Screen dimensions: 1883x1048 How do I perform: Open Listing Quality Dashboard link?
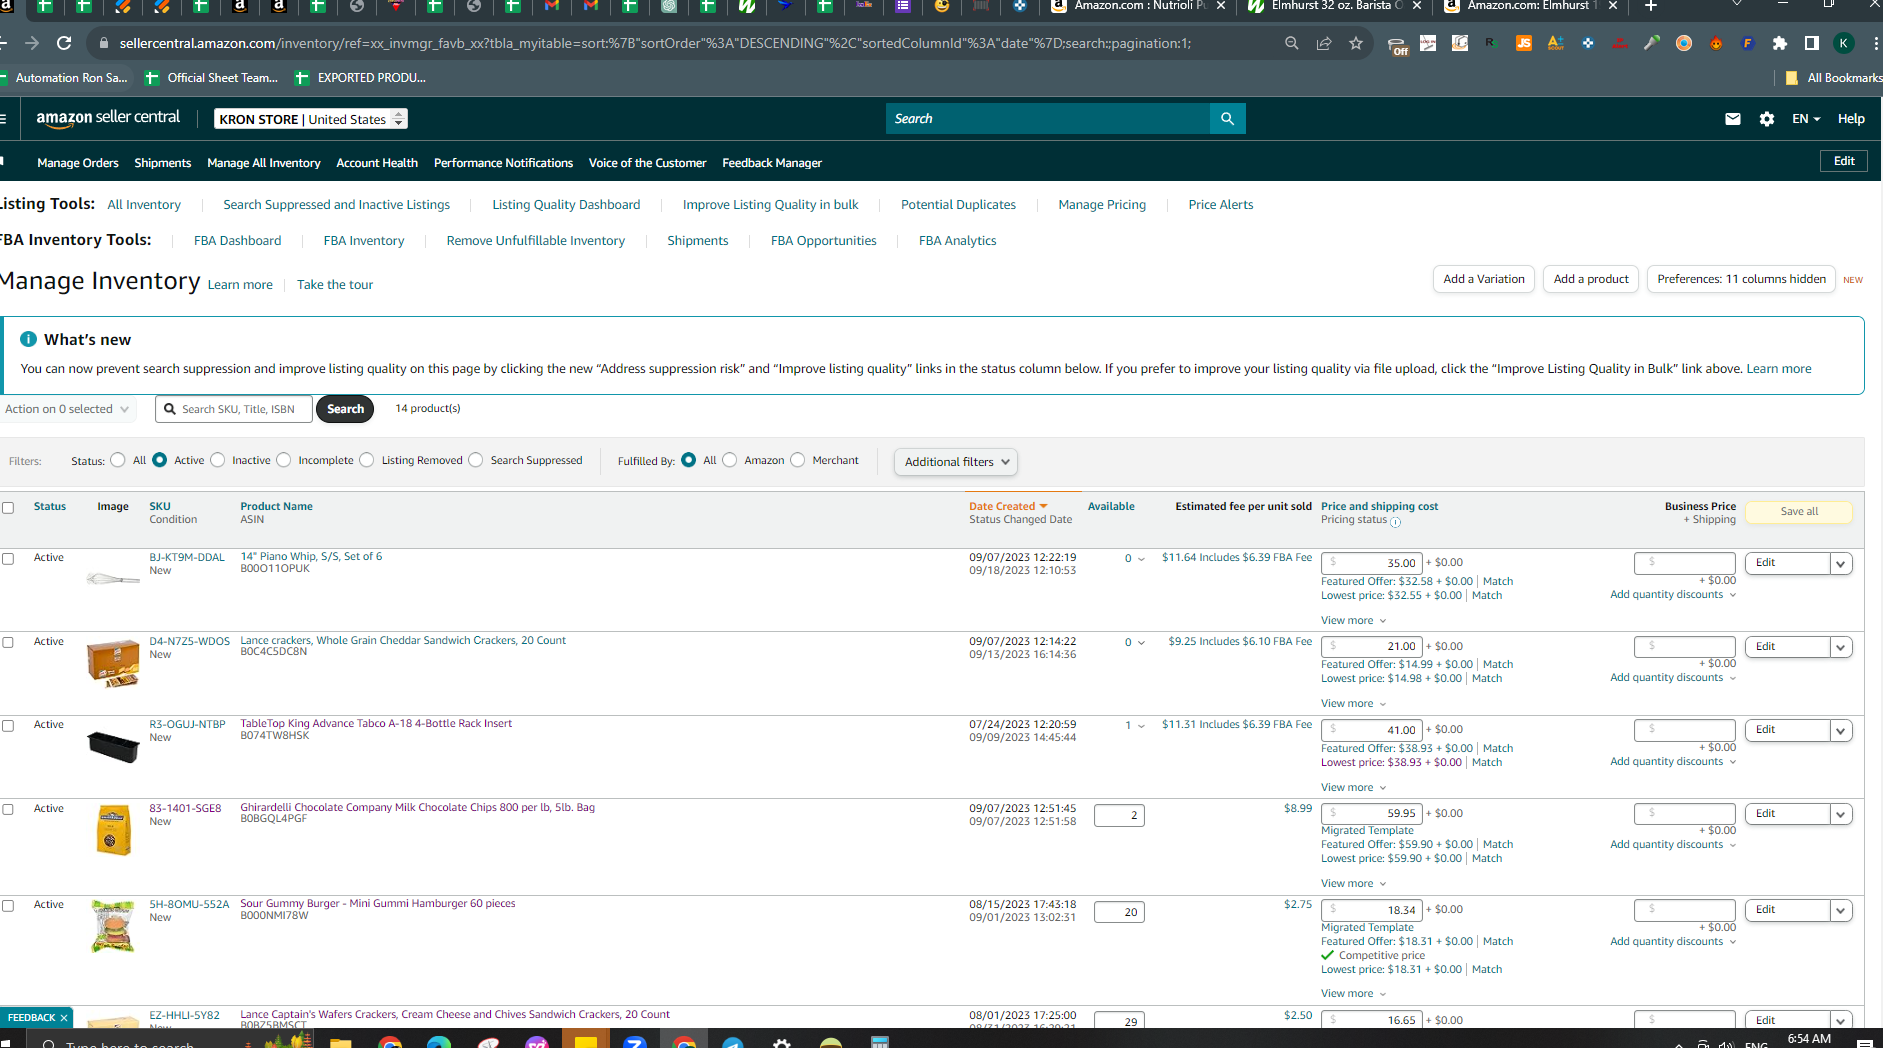tap(566, 205)
